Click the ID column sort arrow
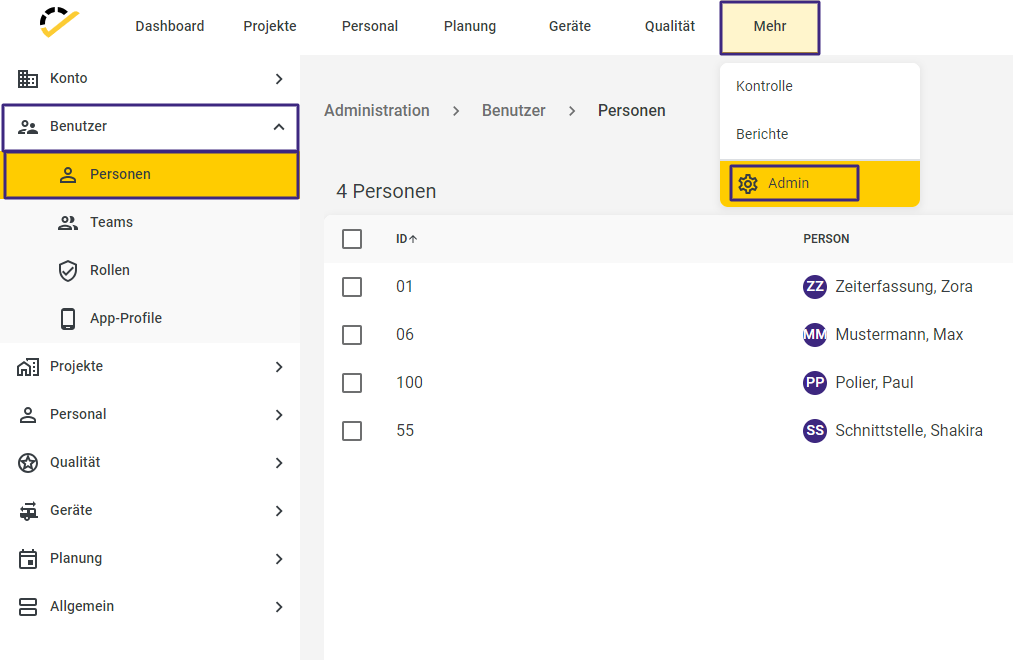1013x660 pixels. point(413,239)
